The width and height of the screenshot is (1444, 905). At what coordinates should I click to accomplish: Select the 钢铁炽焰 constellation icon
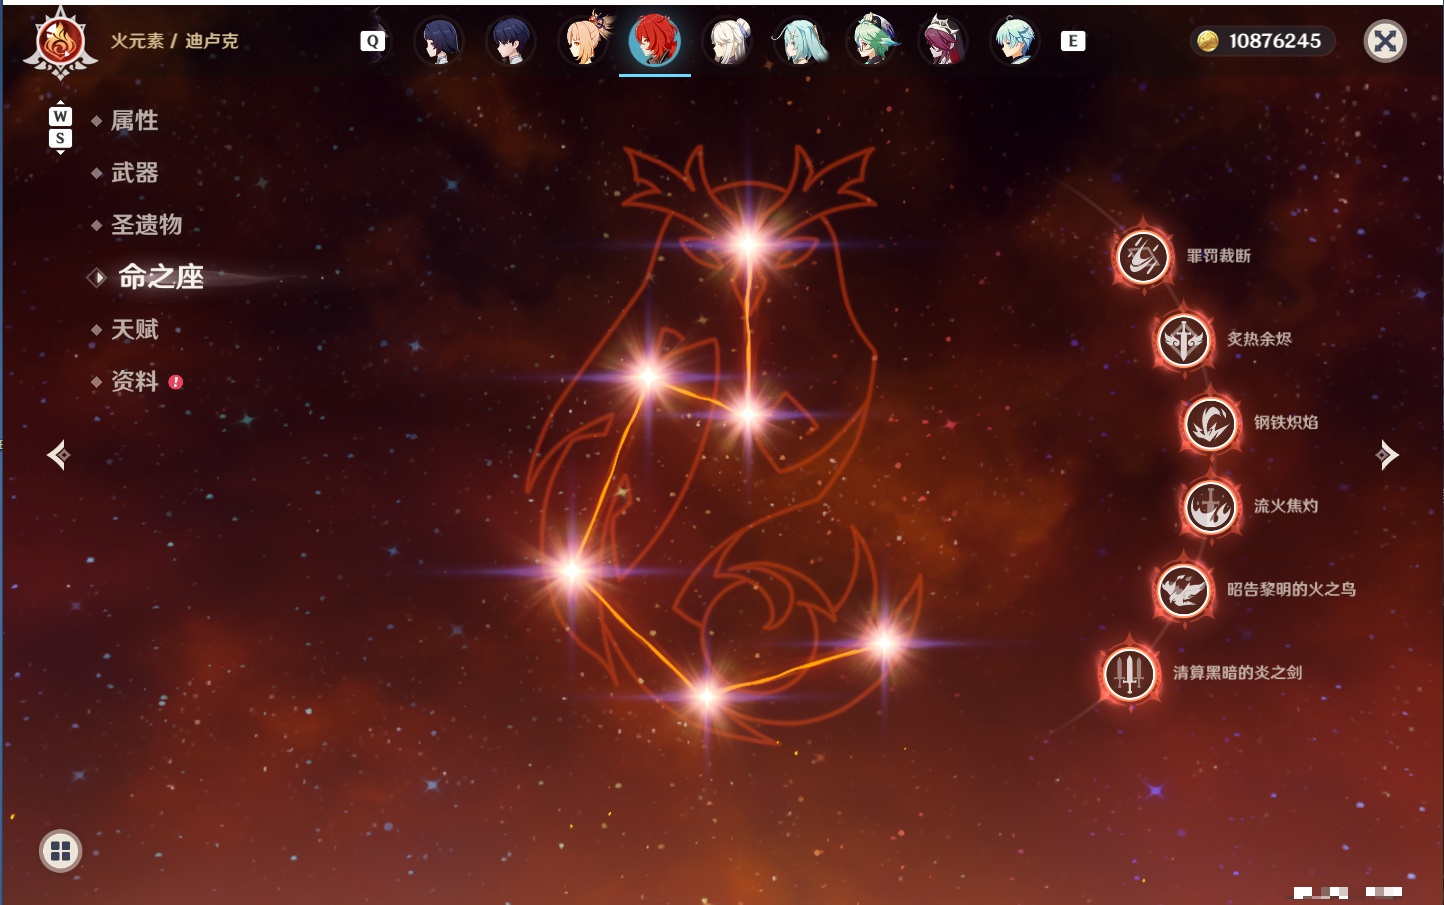coord(1210,423)
